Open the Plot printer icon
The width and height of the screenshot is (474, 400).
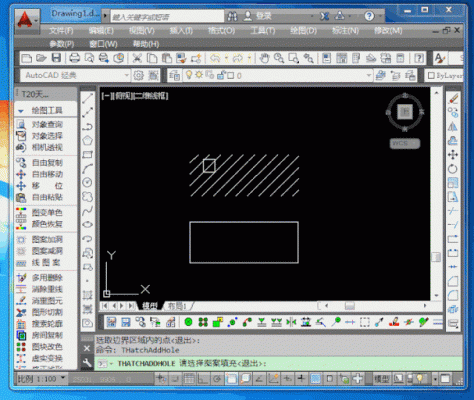[x=74, y=58]
